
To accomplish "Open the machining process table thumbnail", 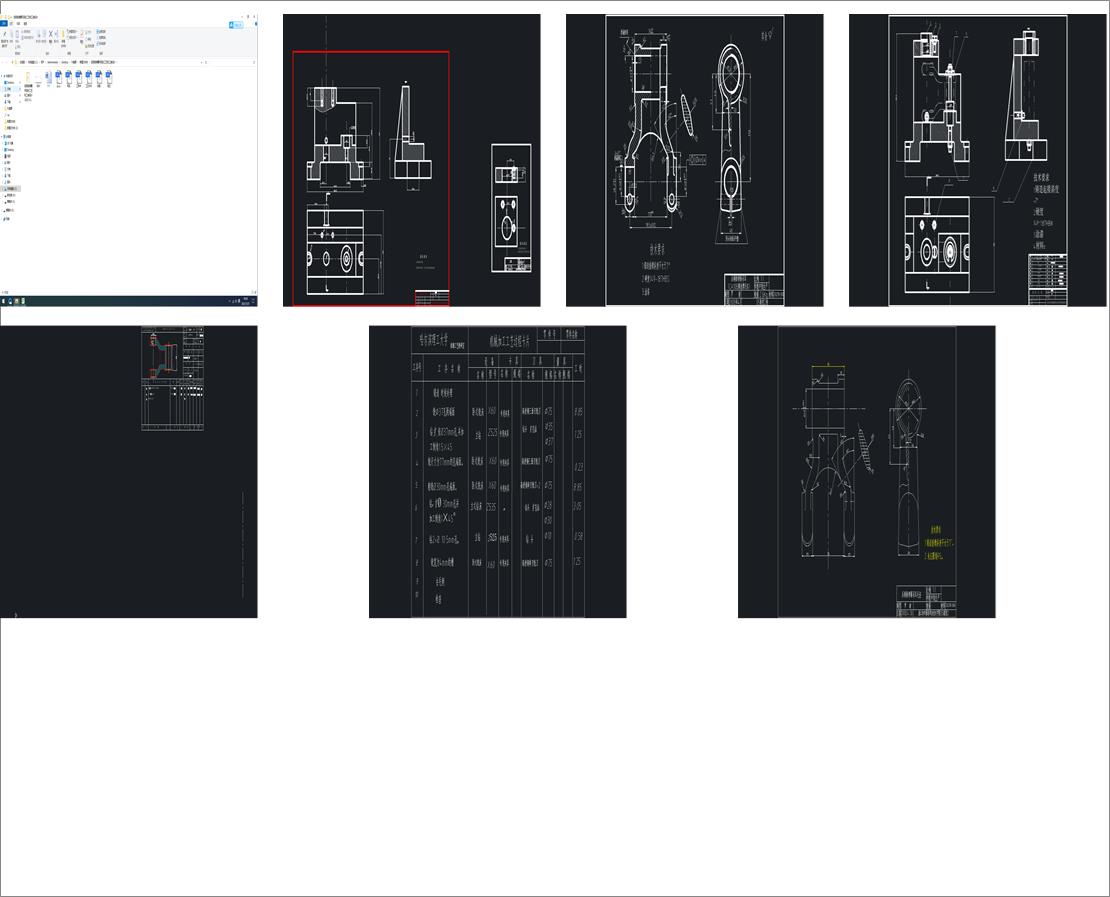I will click(498, 472).
